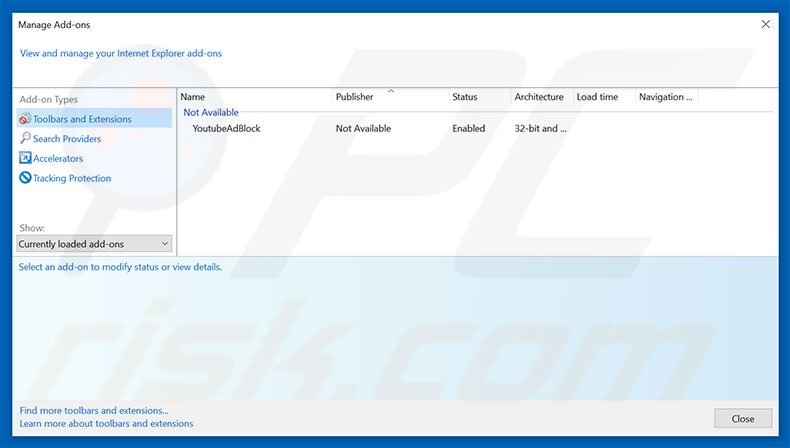
Task: Open Learn more about toolbars and extensions
Action: 106,423
